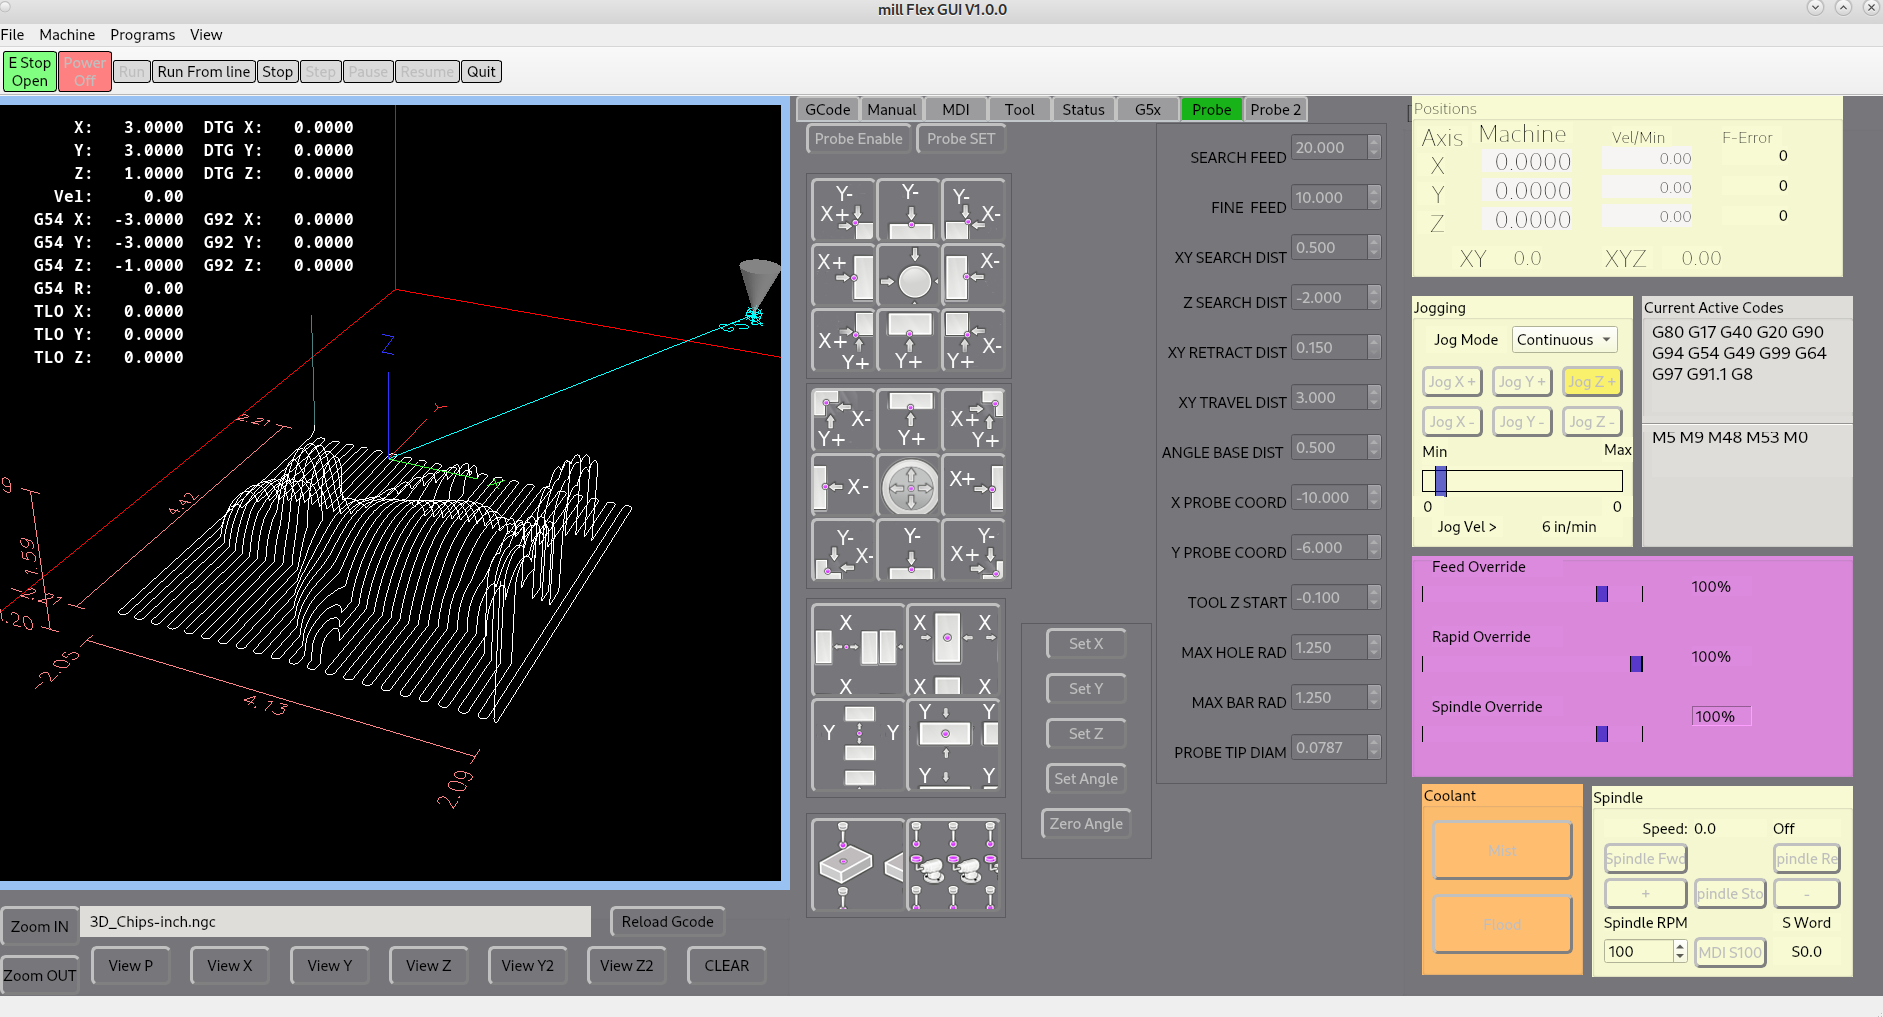Select the round boss center probe icon
The height and width of the screenshot is (1017, 1883).
click(x=909, y=275)
